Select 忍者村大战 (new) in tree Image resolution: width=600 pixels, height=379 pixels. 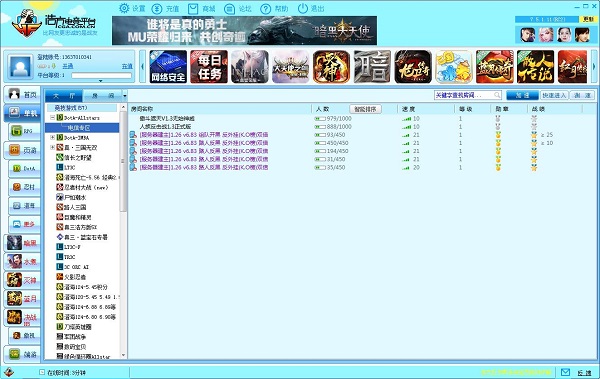point(86,187)
